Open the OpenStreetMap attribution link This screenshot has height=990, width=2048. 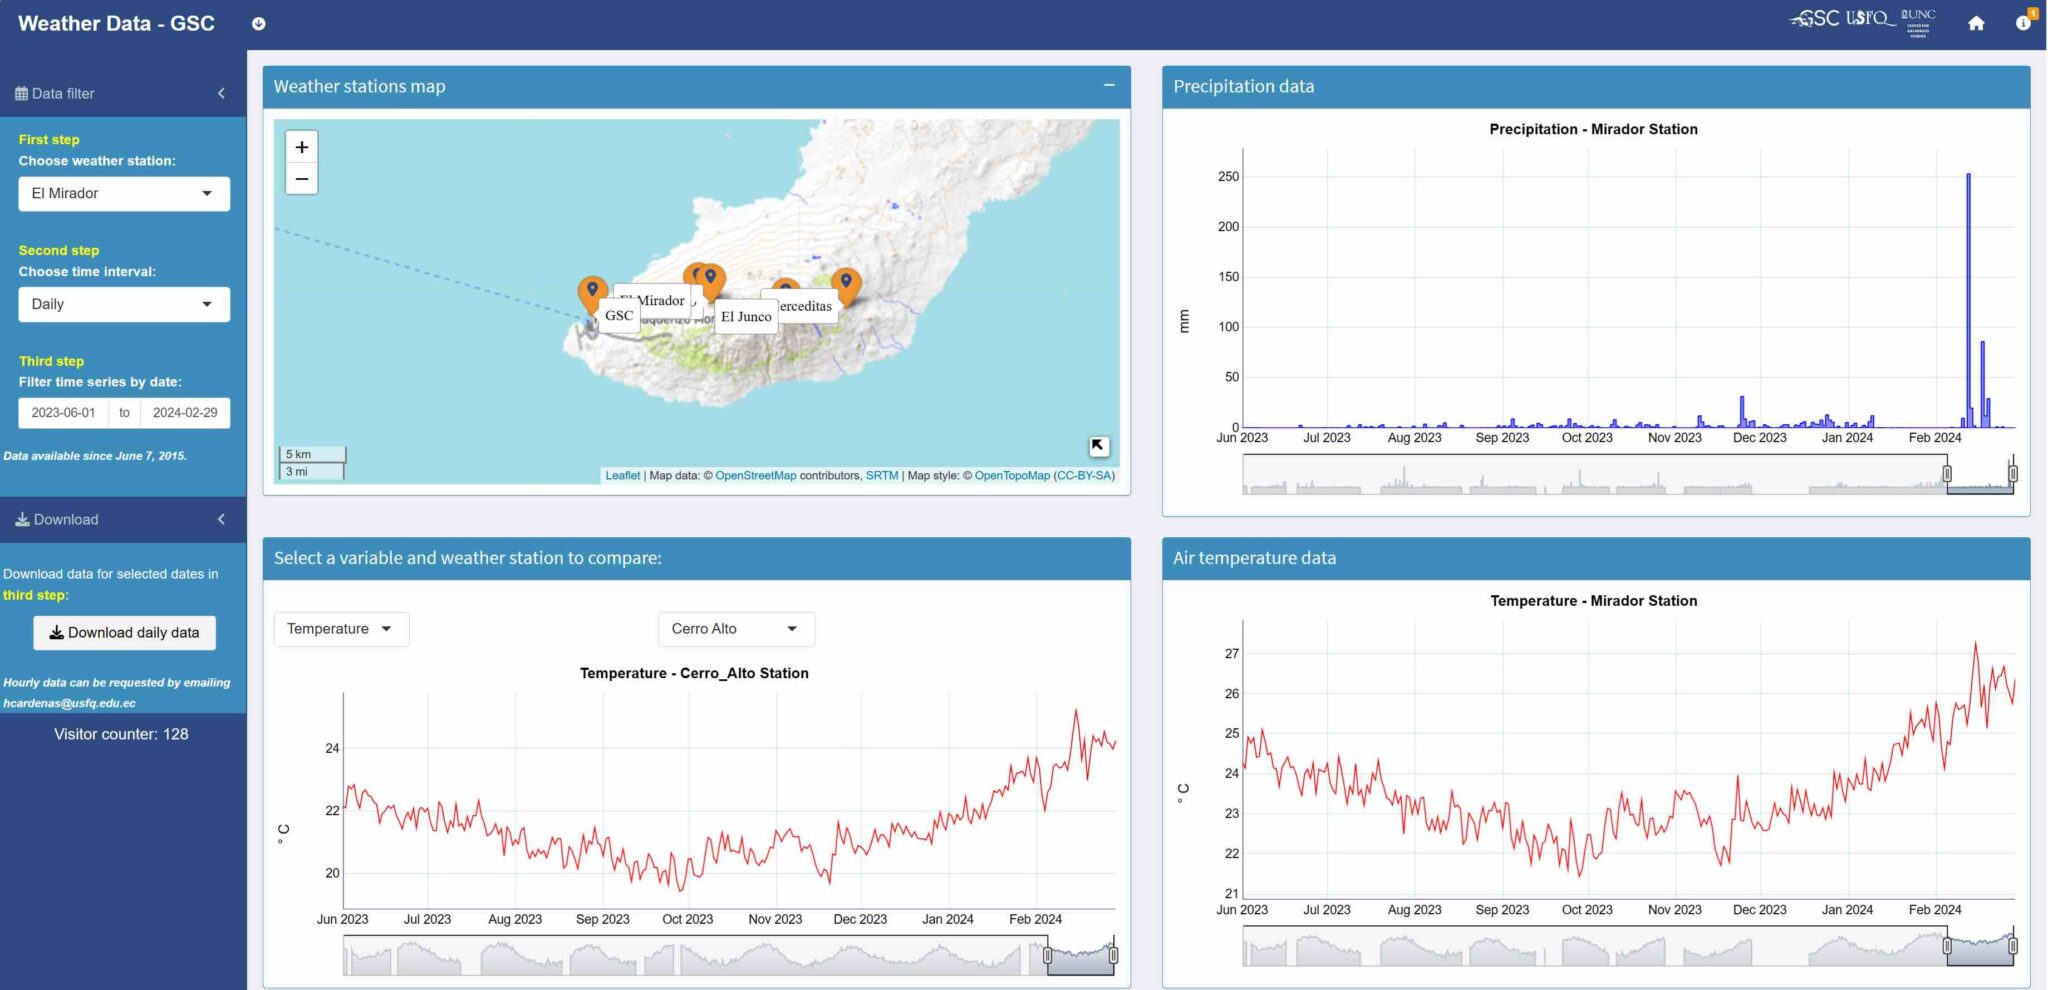click(x=756, y=475)
